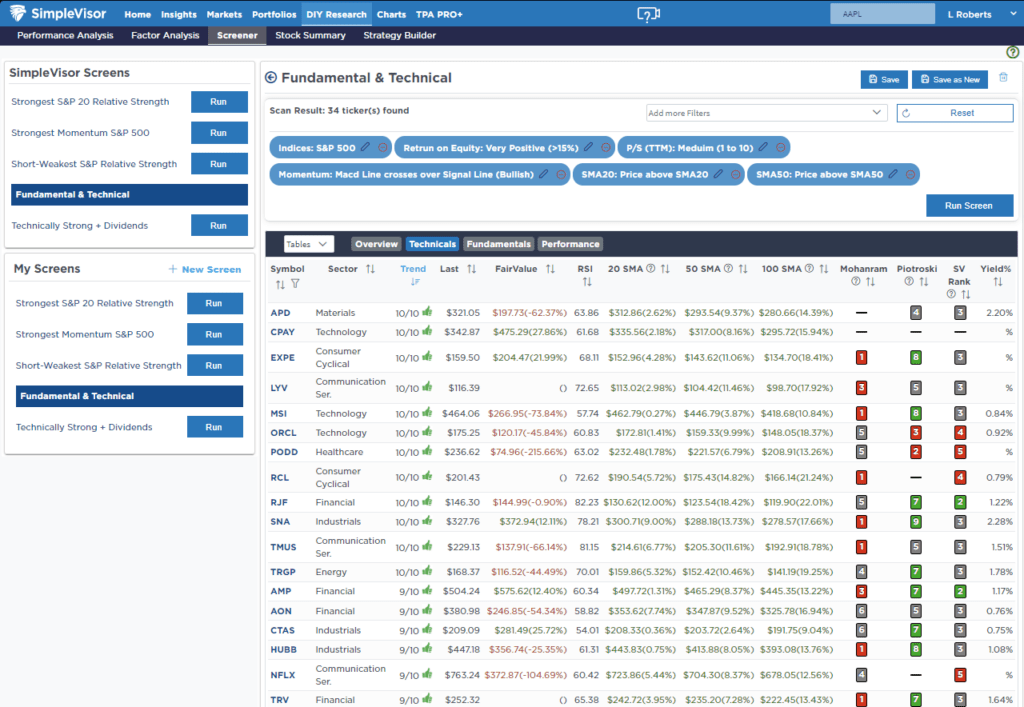Click the refresh icon next to Reset
This screenshot has width=1024, height=707.
pos(905,113)
